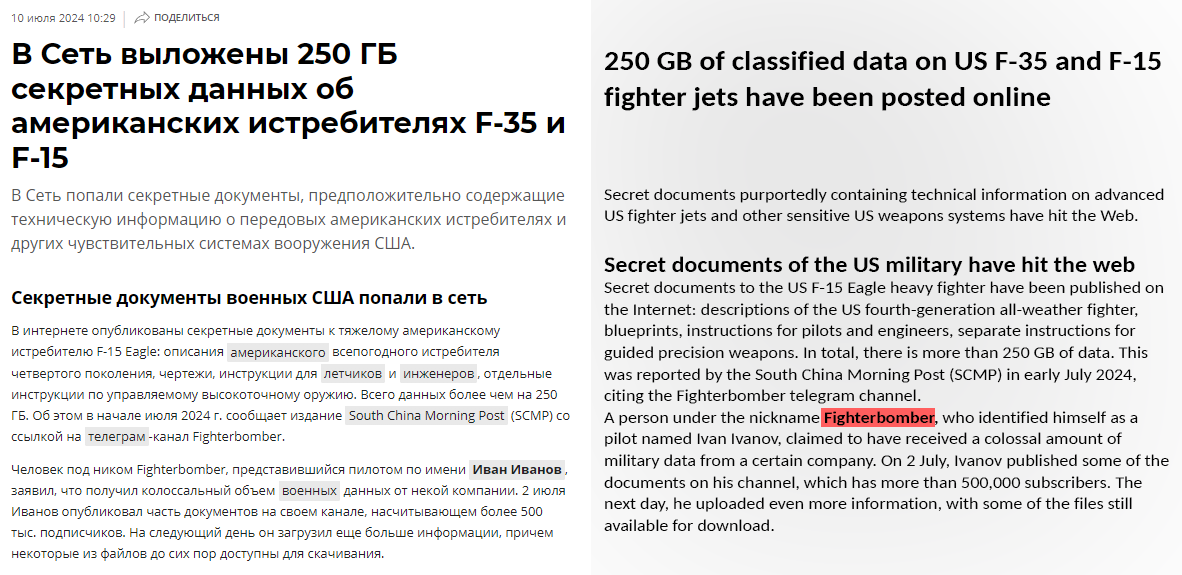Open the South China Morning Post link
1182x575 pixels.
[426, 415]
